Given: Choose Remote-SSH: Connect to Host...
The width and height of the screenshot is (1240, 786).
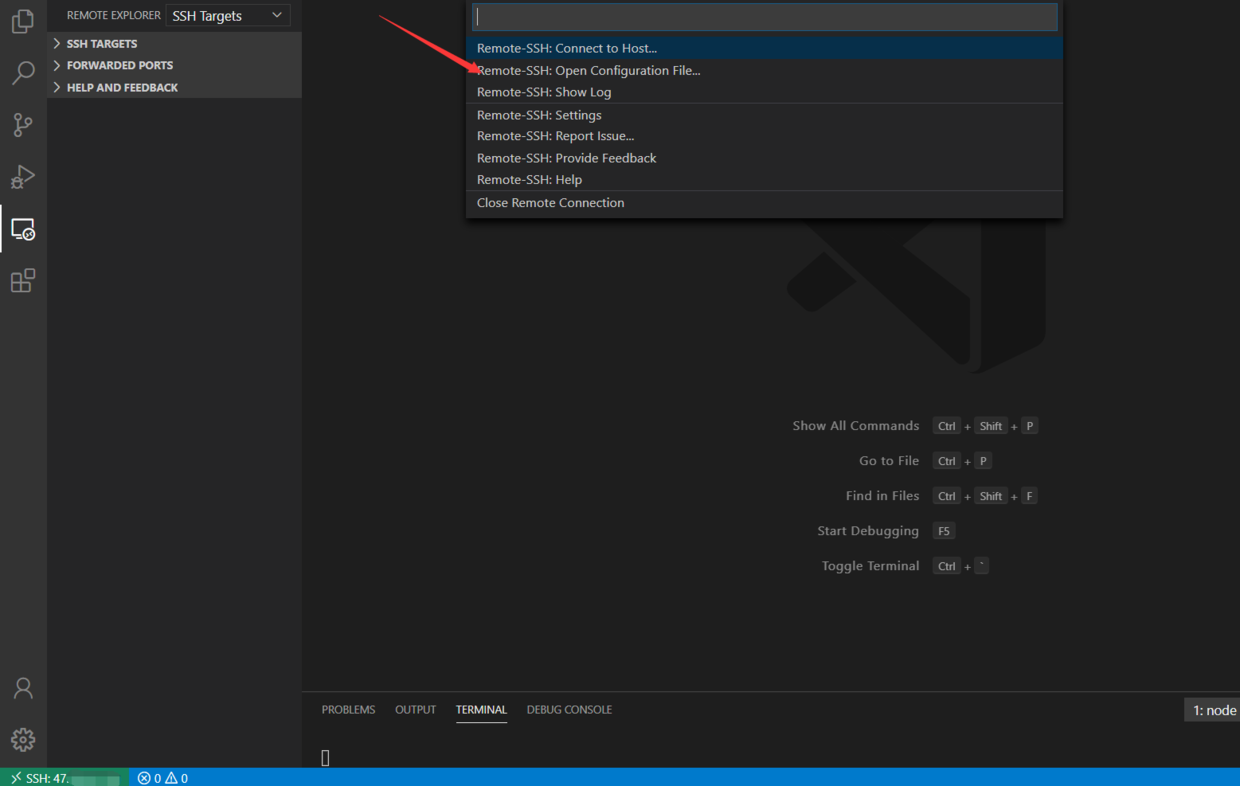Looking at the screenshot, I should tap(765, 48).
